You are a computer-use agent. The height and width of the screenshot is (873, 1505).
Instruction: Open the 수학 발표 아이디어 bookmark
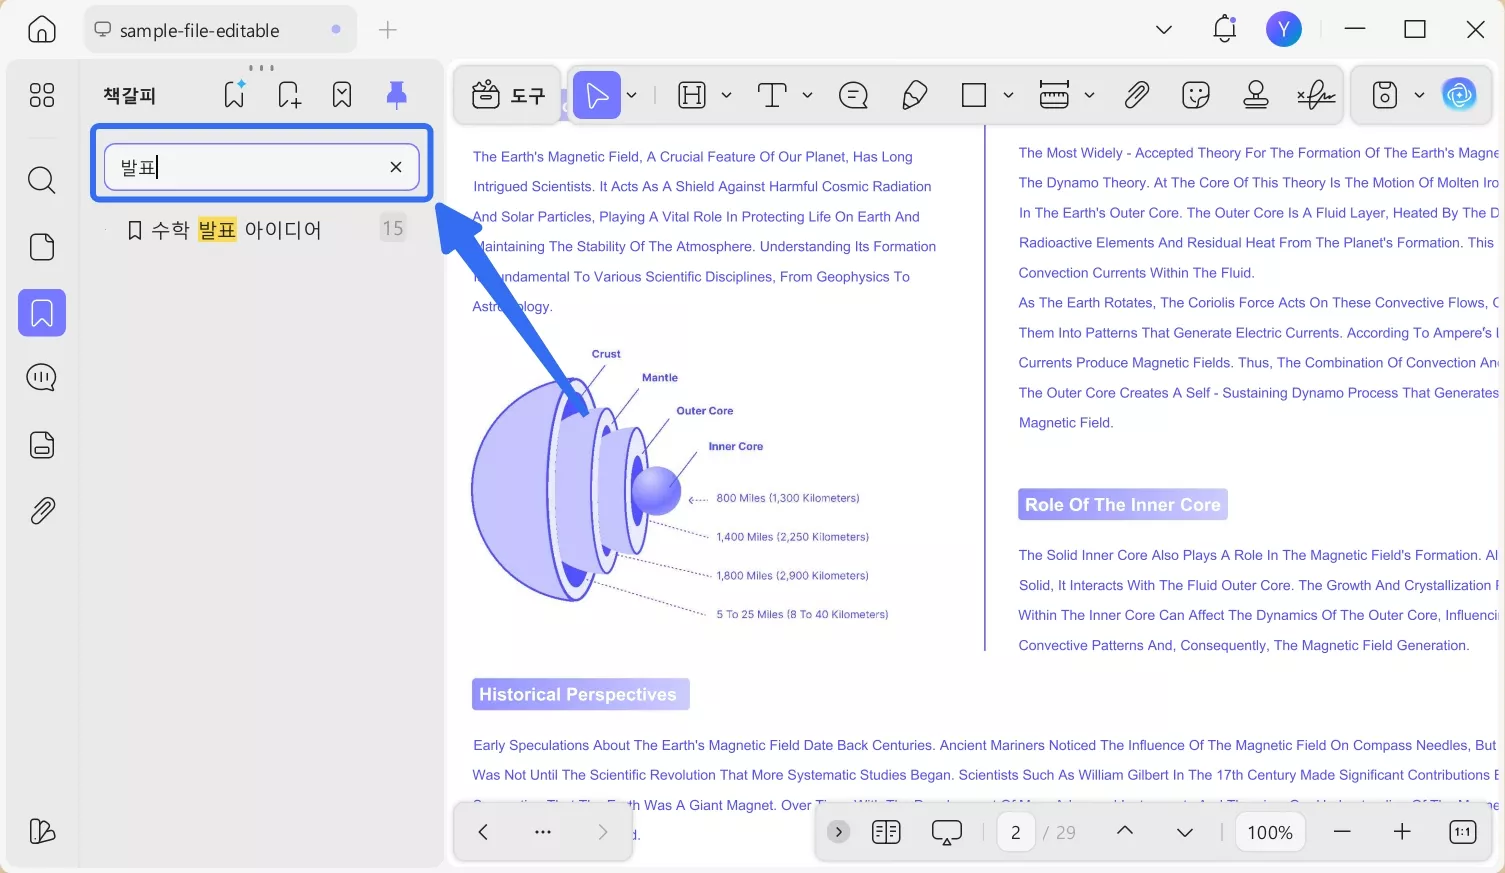pyautogui.click(x=236, y=230)
